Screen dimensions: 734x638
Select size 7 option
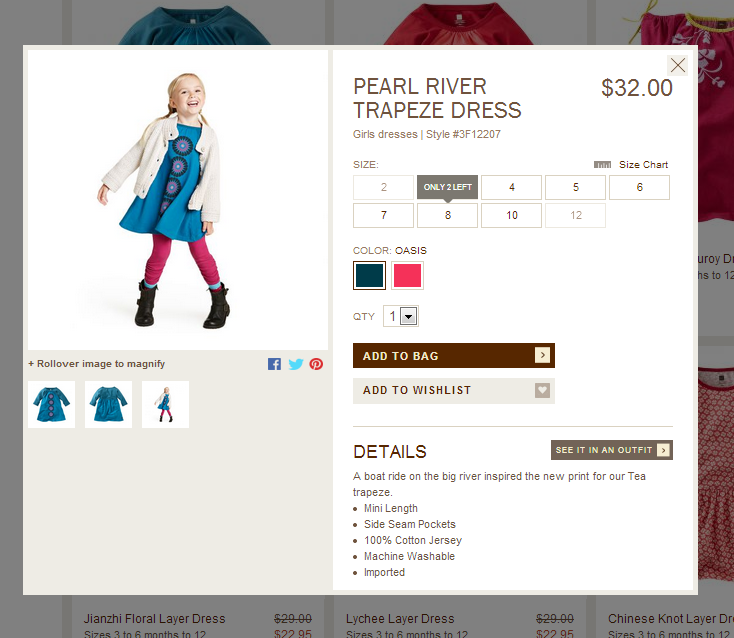(383, 215)
